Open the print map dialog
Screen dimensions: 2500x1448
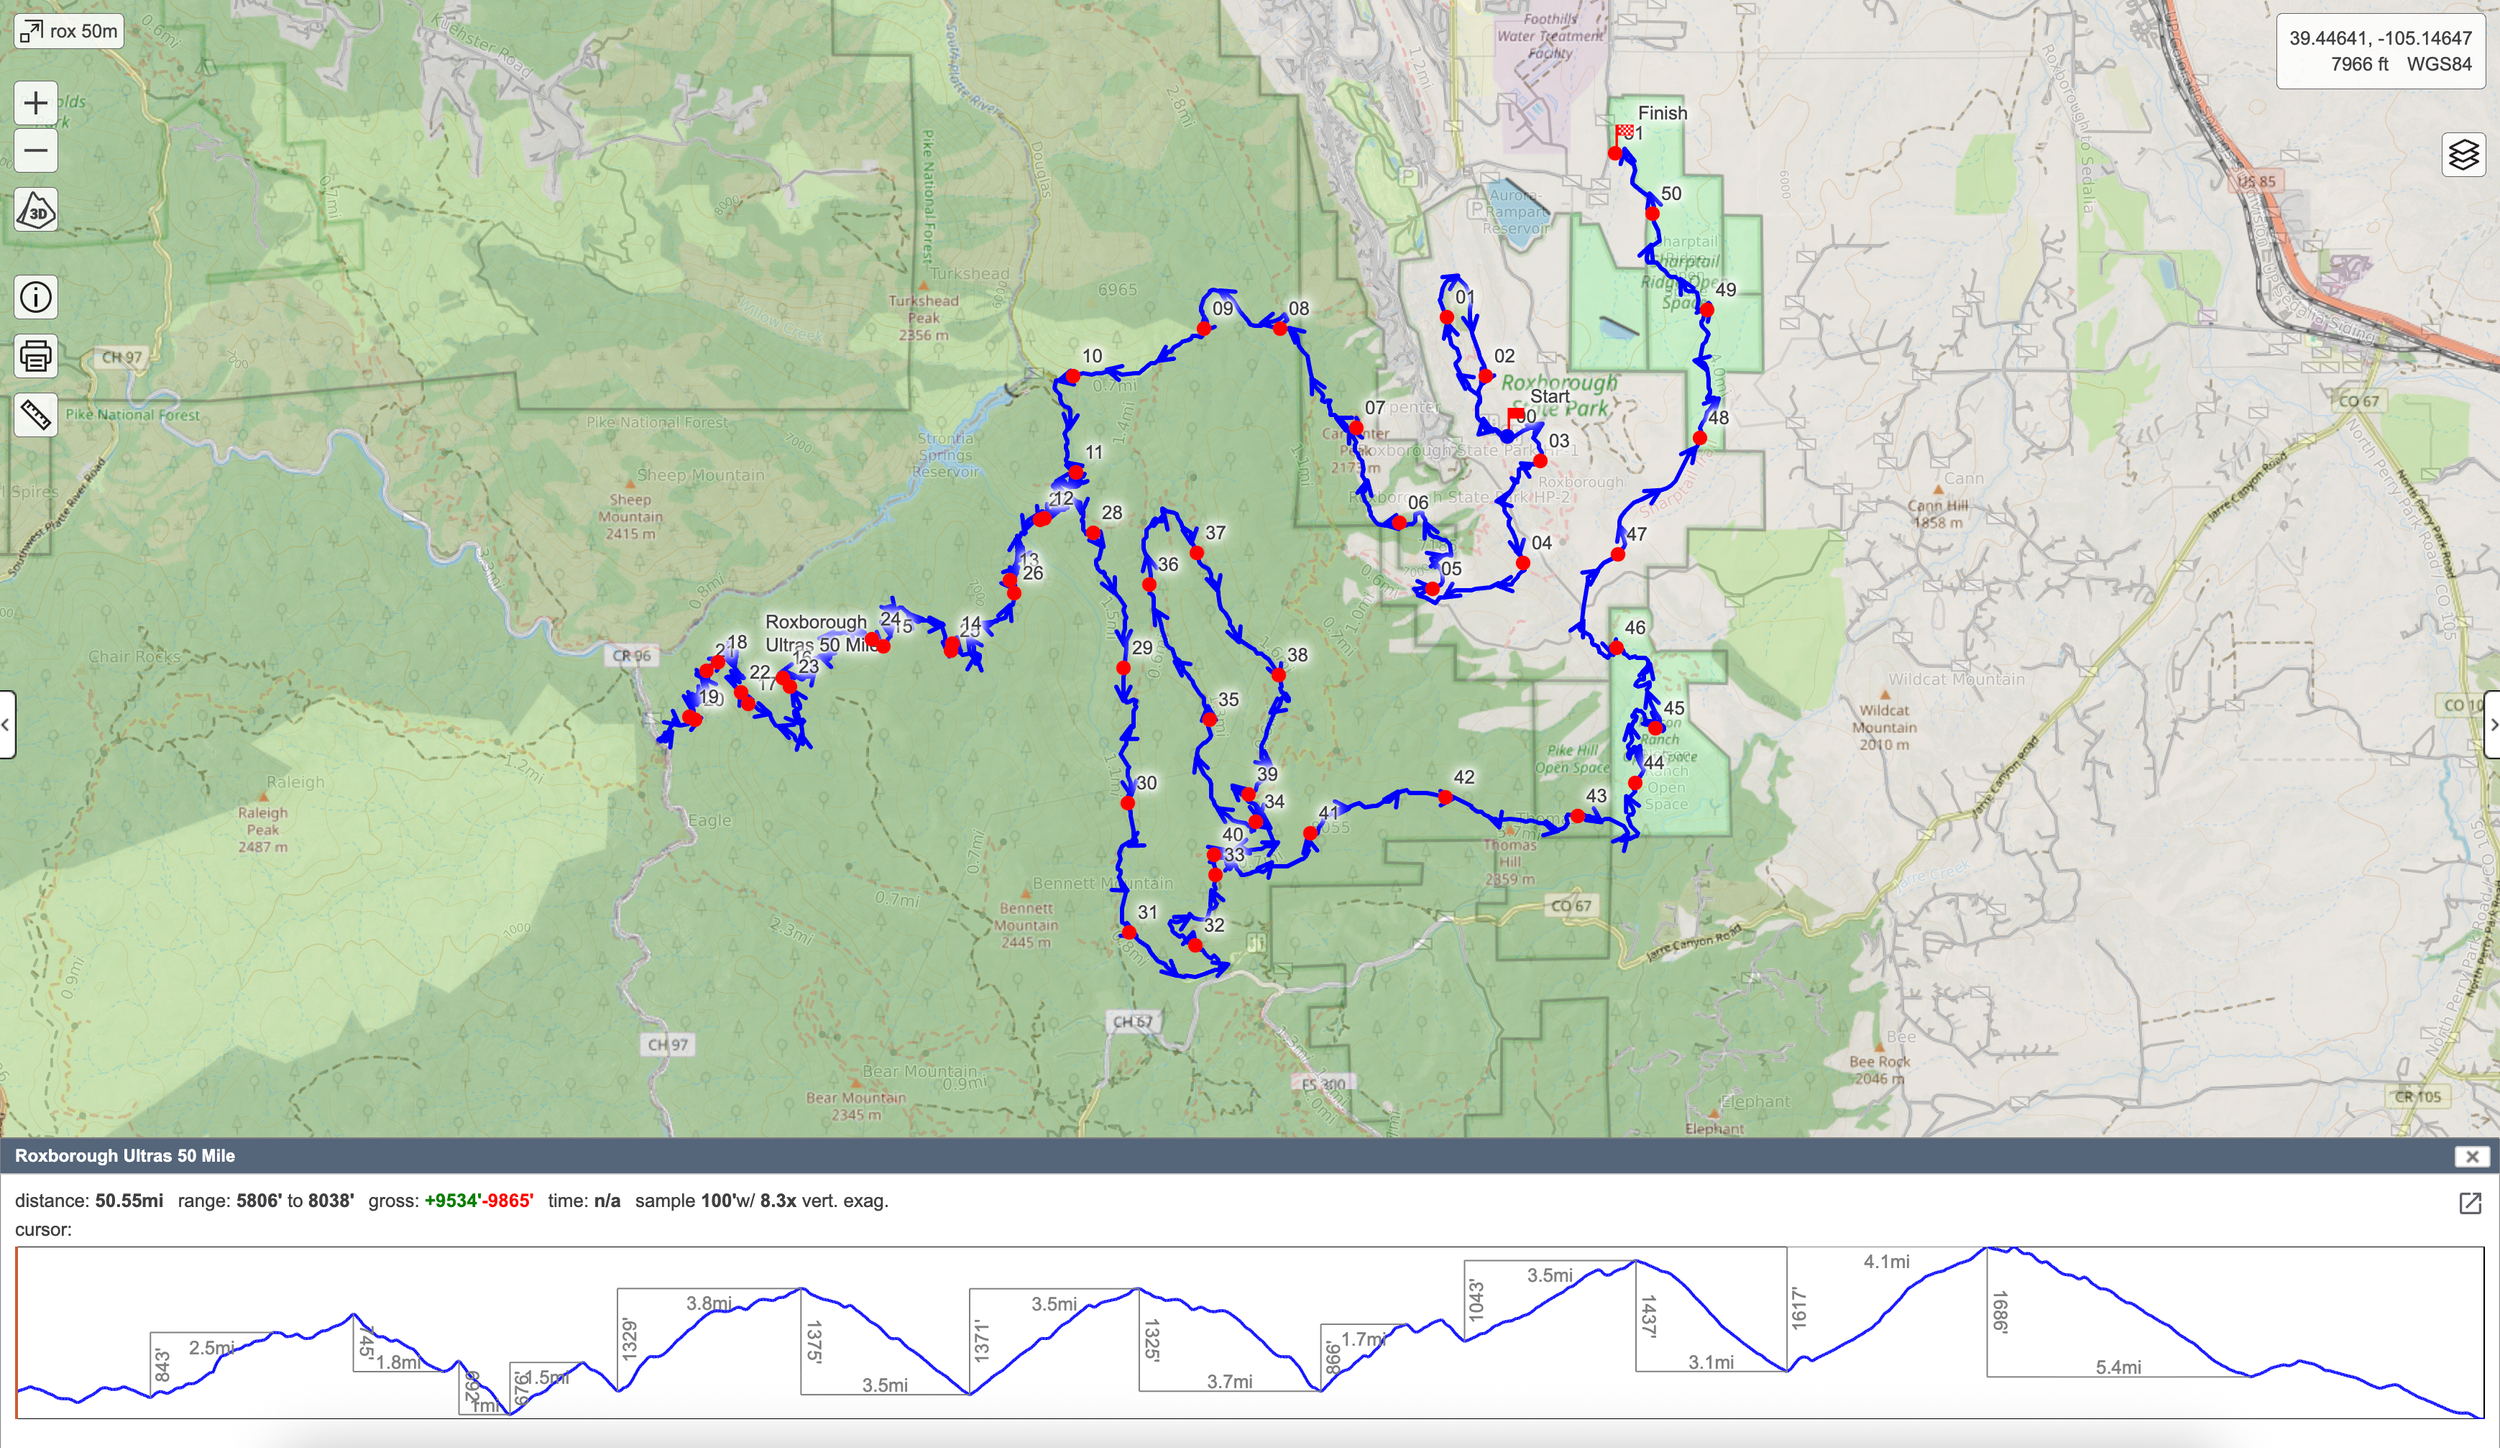[x=35, y=358]
